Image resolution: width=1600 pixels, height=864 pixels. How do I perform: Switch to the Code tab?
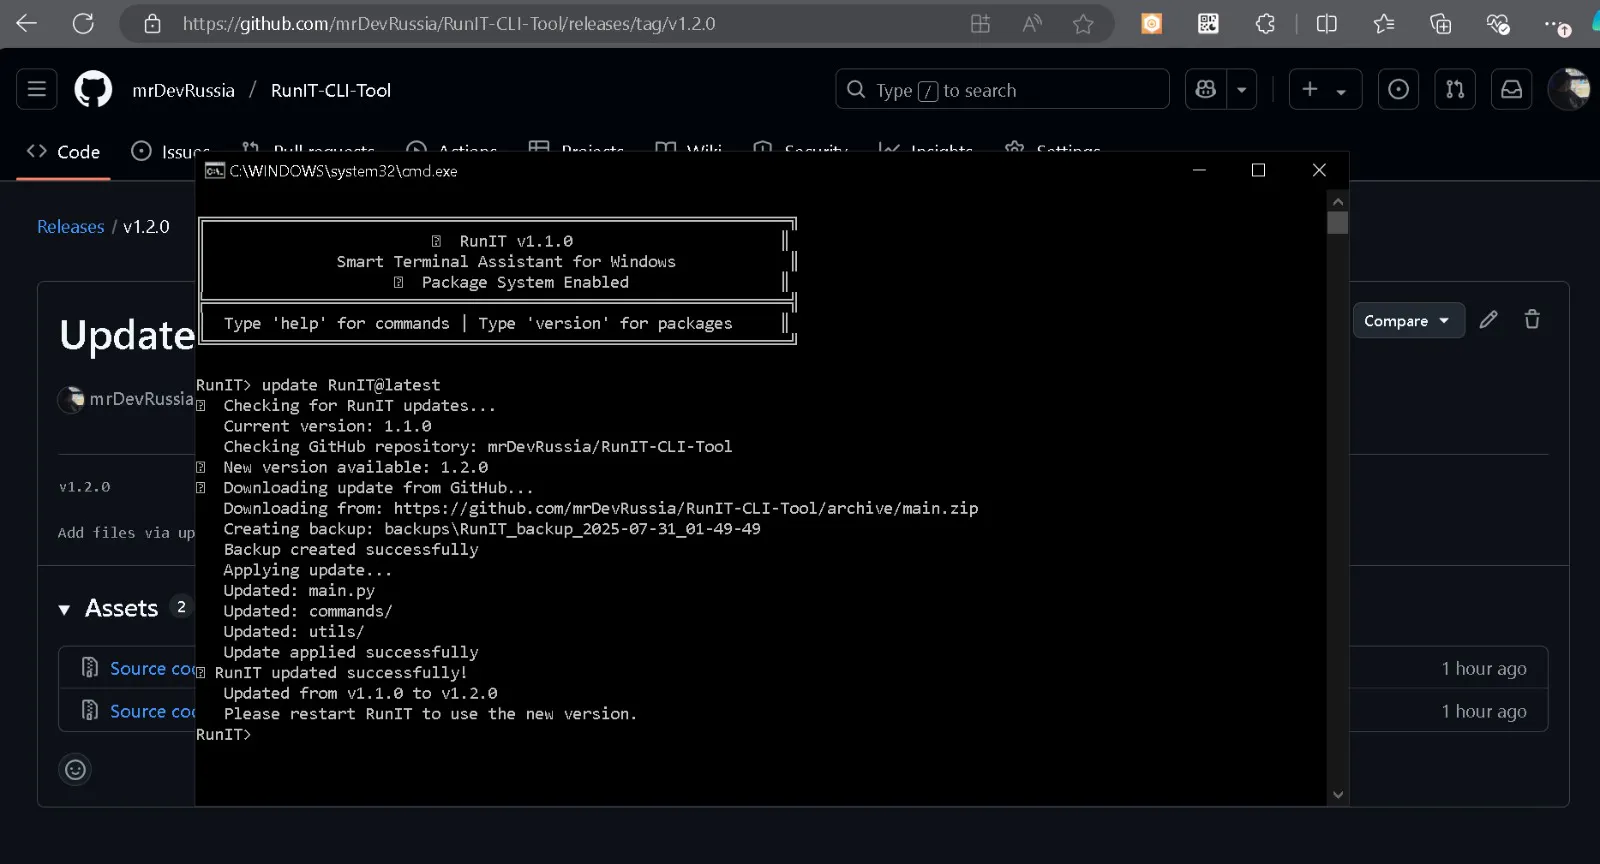(x=63, y=151)
